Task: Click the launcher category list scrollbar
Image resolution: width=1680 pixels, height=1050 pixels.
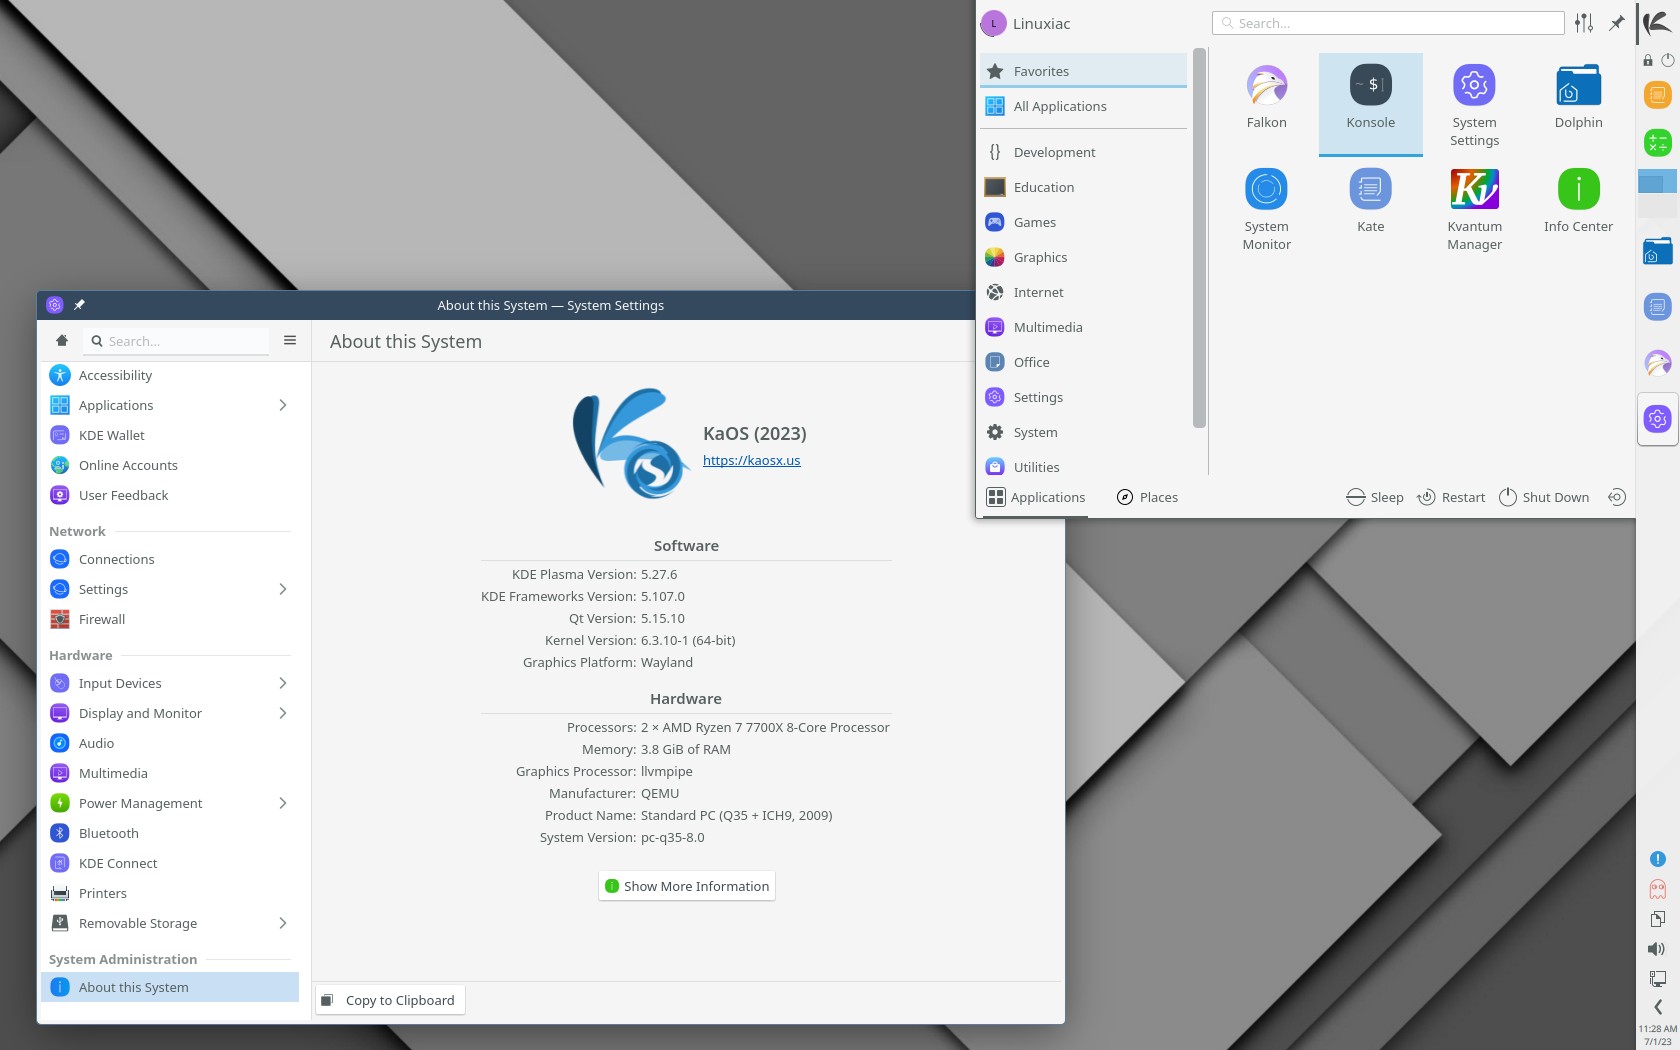Action: pos(1199,238)
